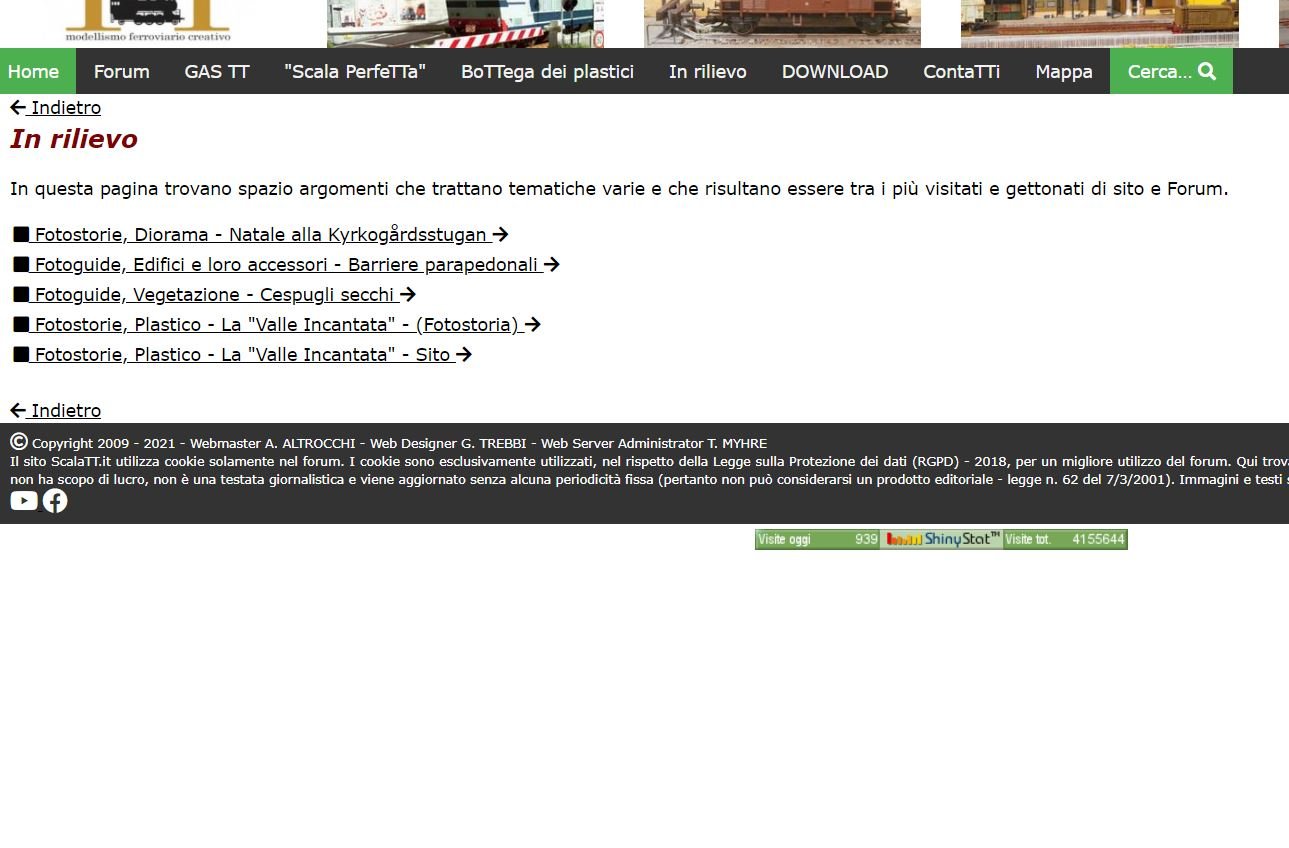Click the Facebook icon in the footer

tap(55, 501)
